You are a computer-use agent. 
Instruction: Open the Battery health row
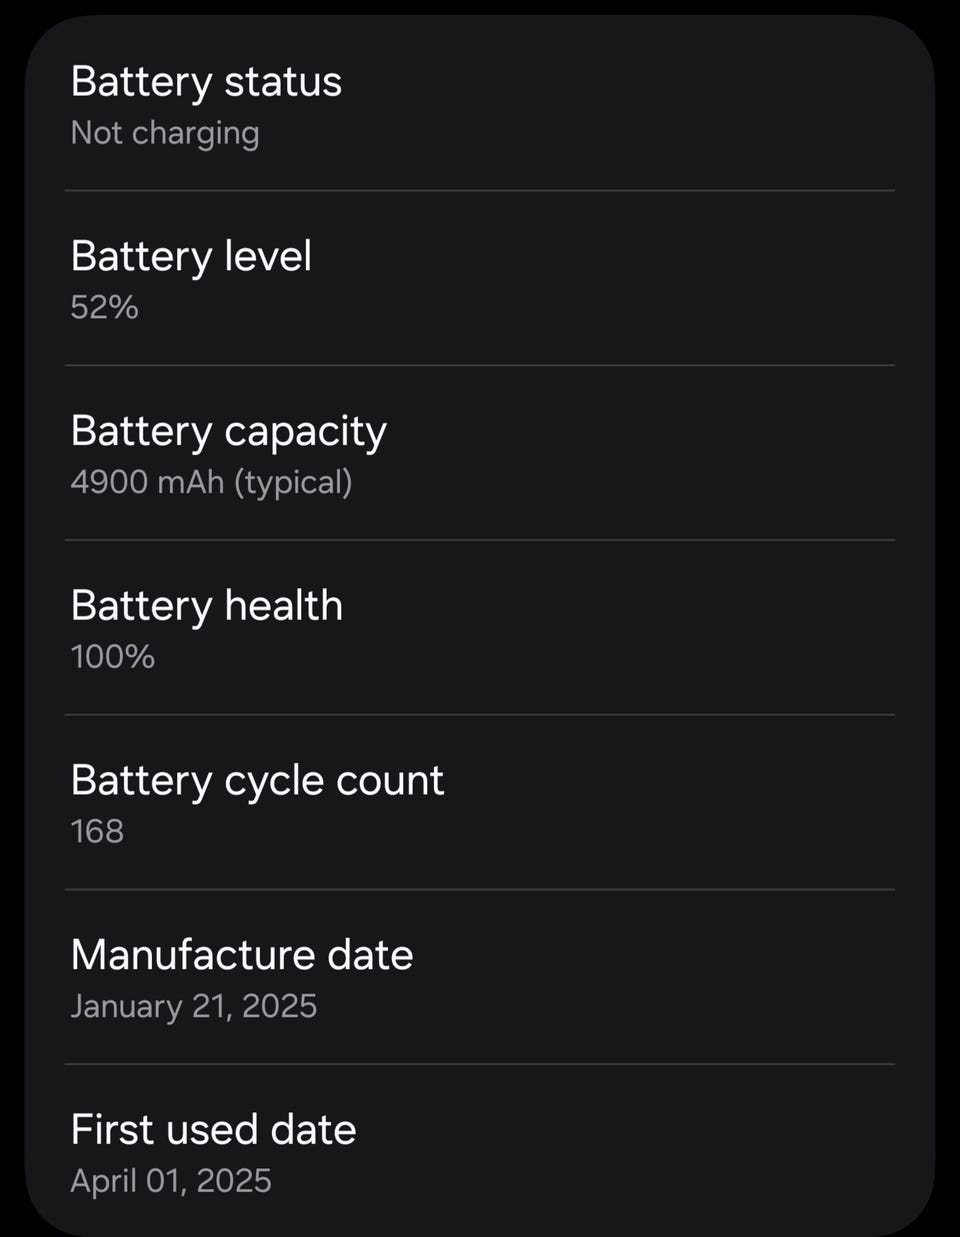coord(480,628)
